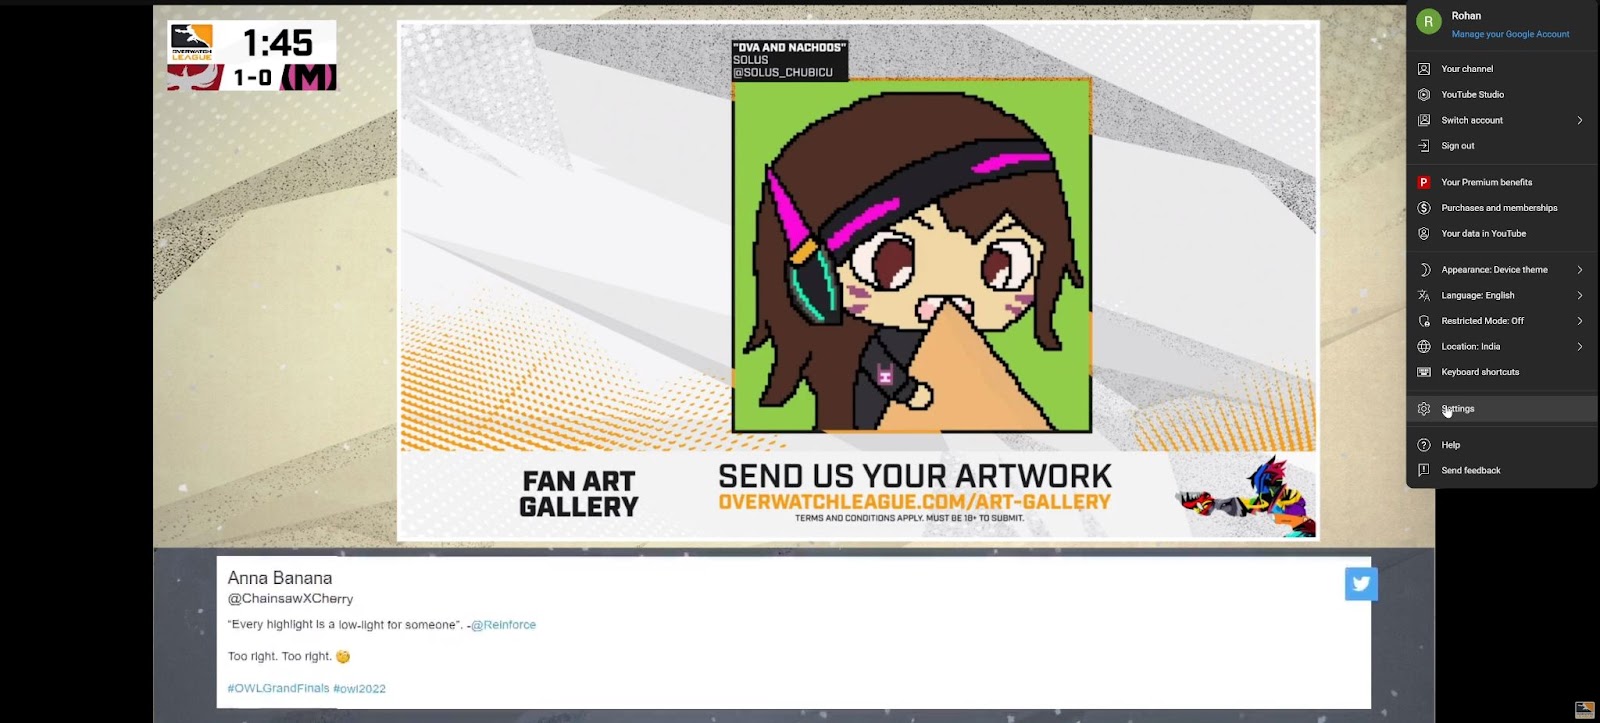The height and width of the screenshot is (723, 1600).
Task: Open the Restricted Mode: Off option
Action: click(x=1482, y=321)
